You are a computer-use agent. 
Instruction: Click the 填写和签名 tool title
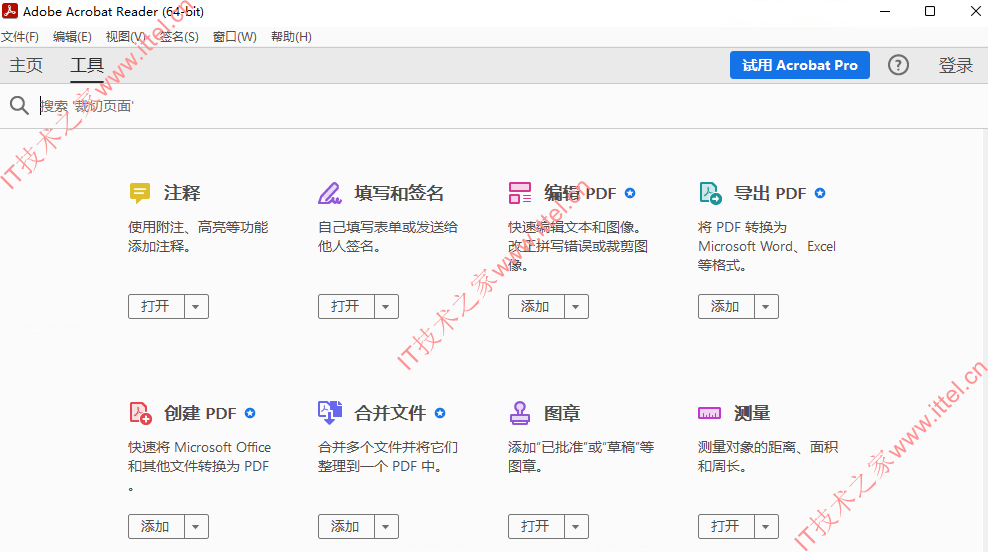point(399,193)
